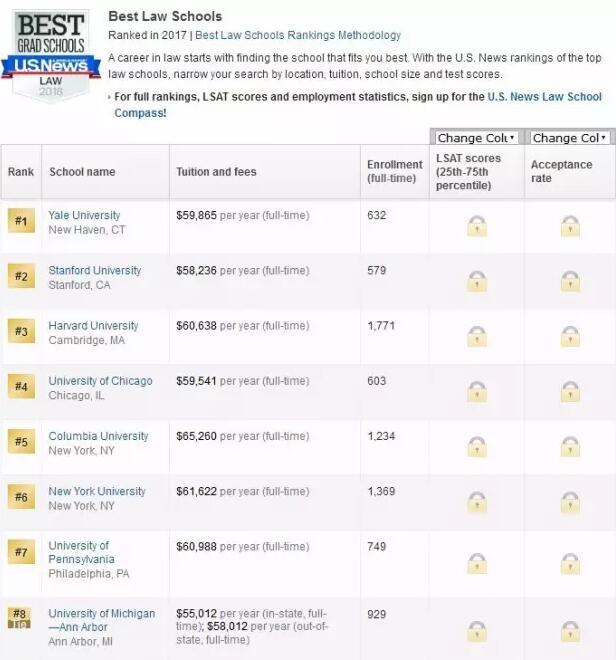Click acceptance rate lock for University of Chicago
The image size is (616, 660).
point(570,391)
